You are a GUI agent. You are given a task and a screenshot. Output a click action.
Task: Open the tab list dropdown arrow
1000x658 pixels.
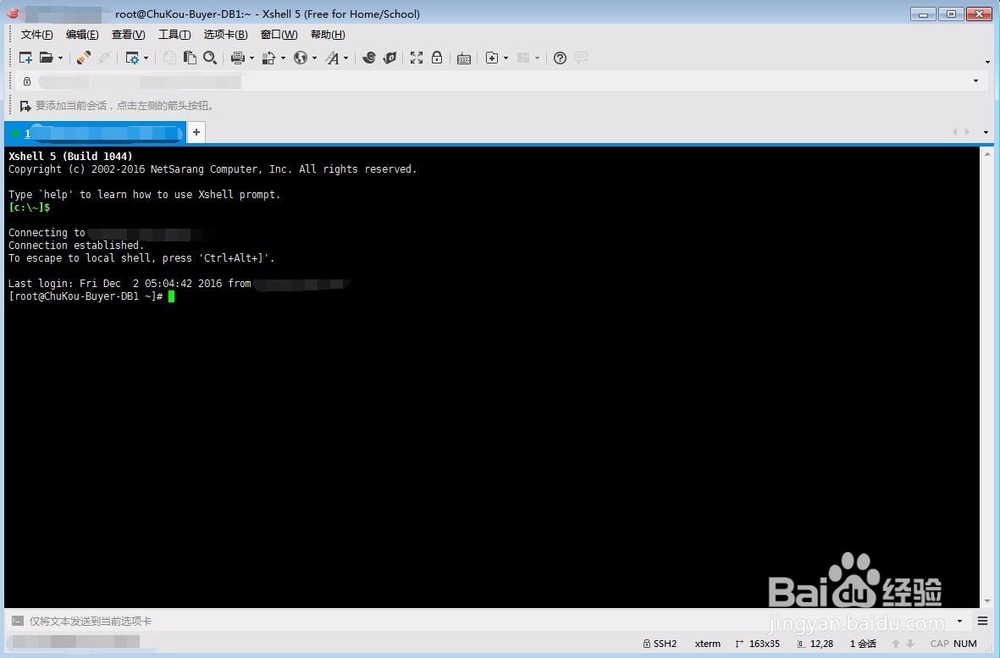986,132
